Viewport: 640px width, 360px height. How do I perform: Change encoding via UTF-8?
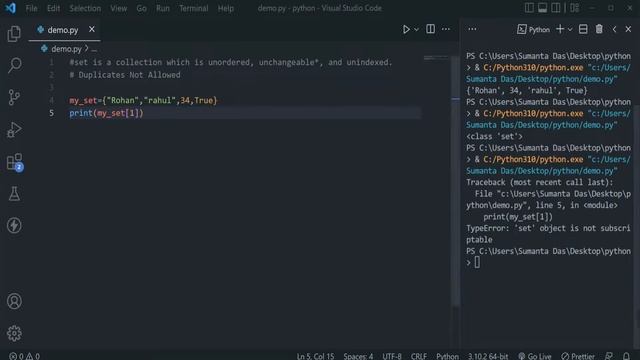(392, 356)
